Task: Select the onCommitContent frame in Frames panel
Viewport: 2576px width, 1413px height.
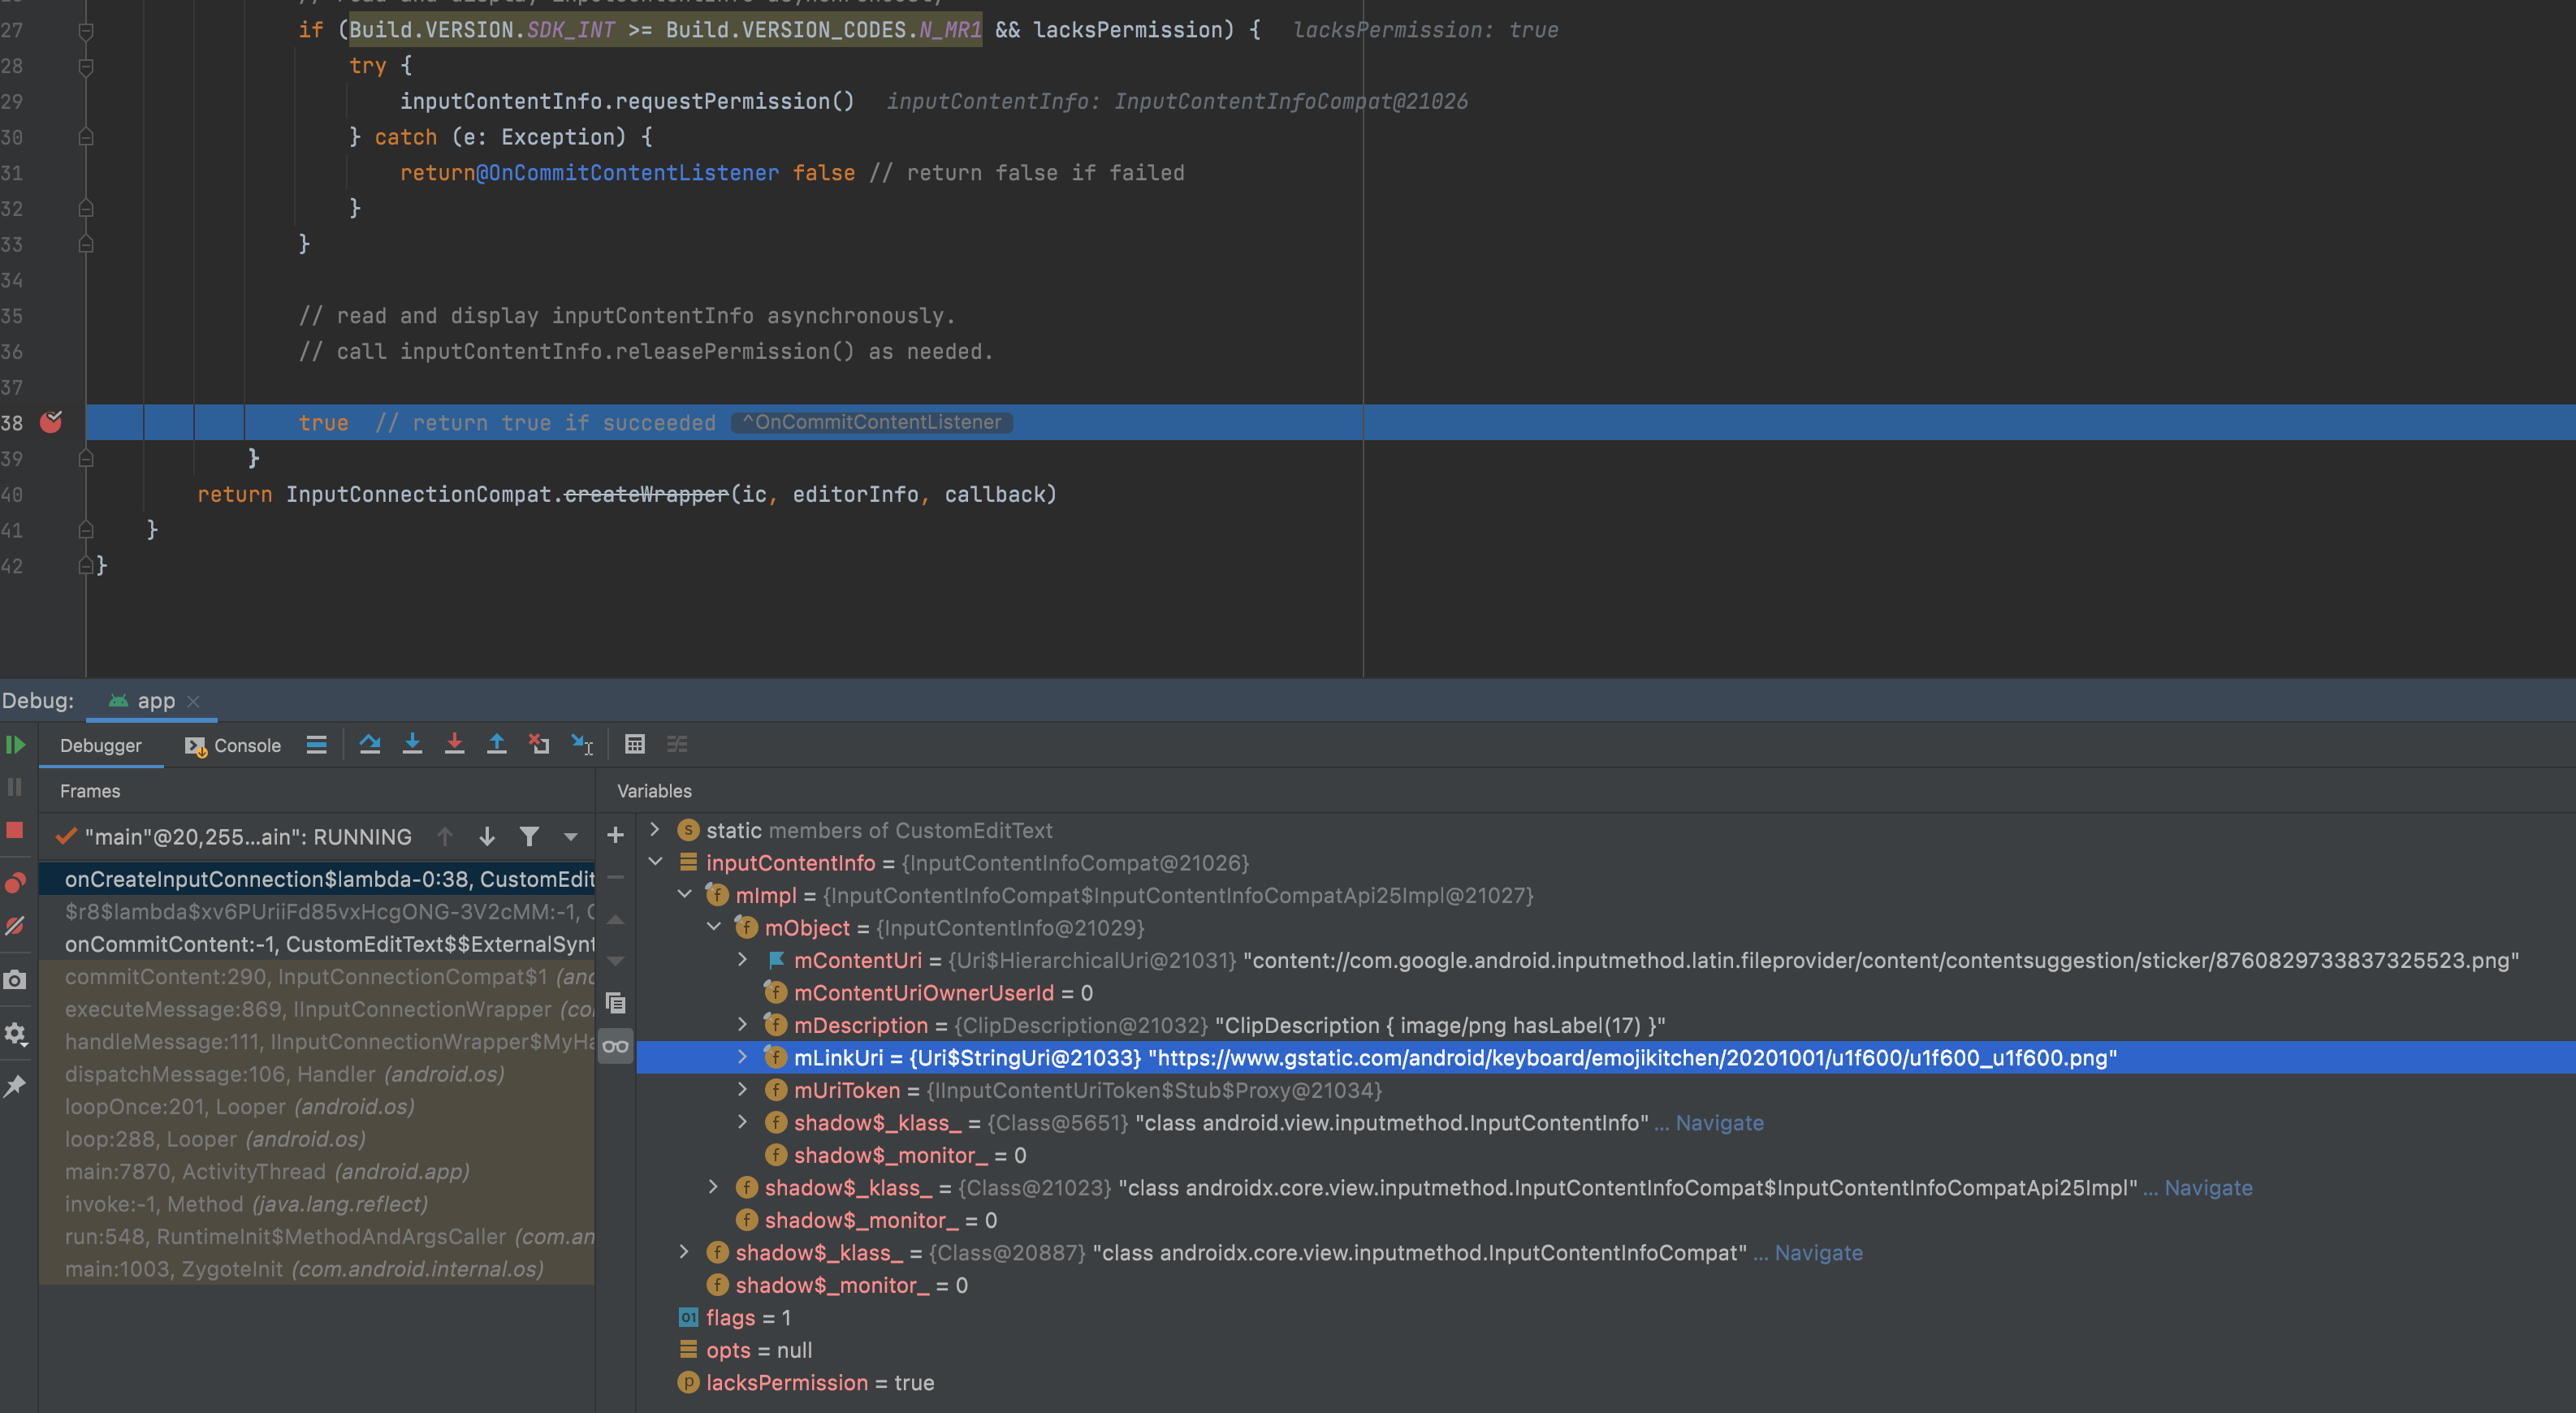Action: 330,944
